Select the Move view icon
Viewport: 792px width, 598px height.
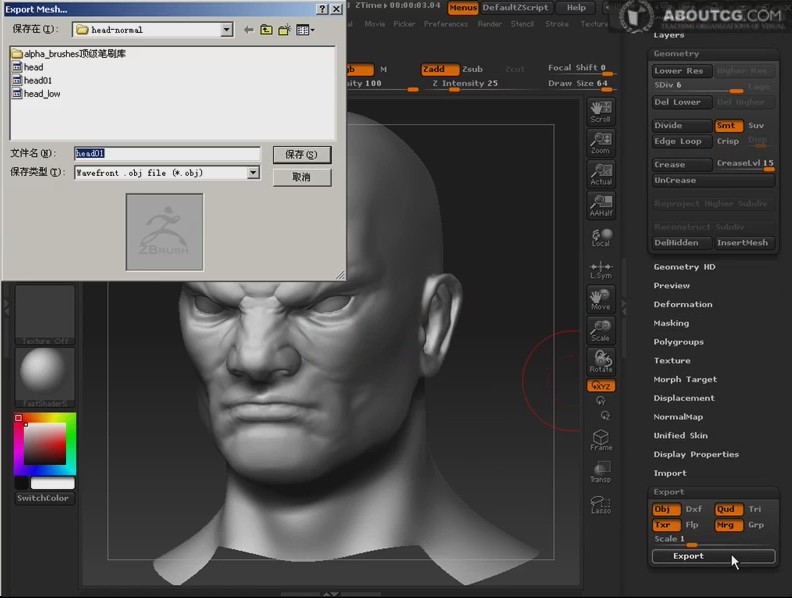[601, 300]
